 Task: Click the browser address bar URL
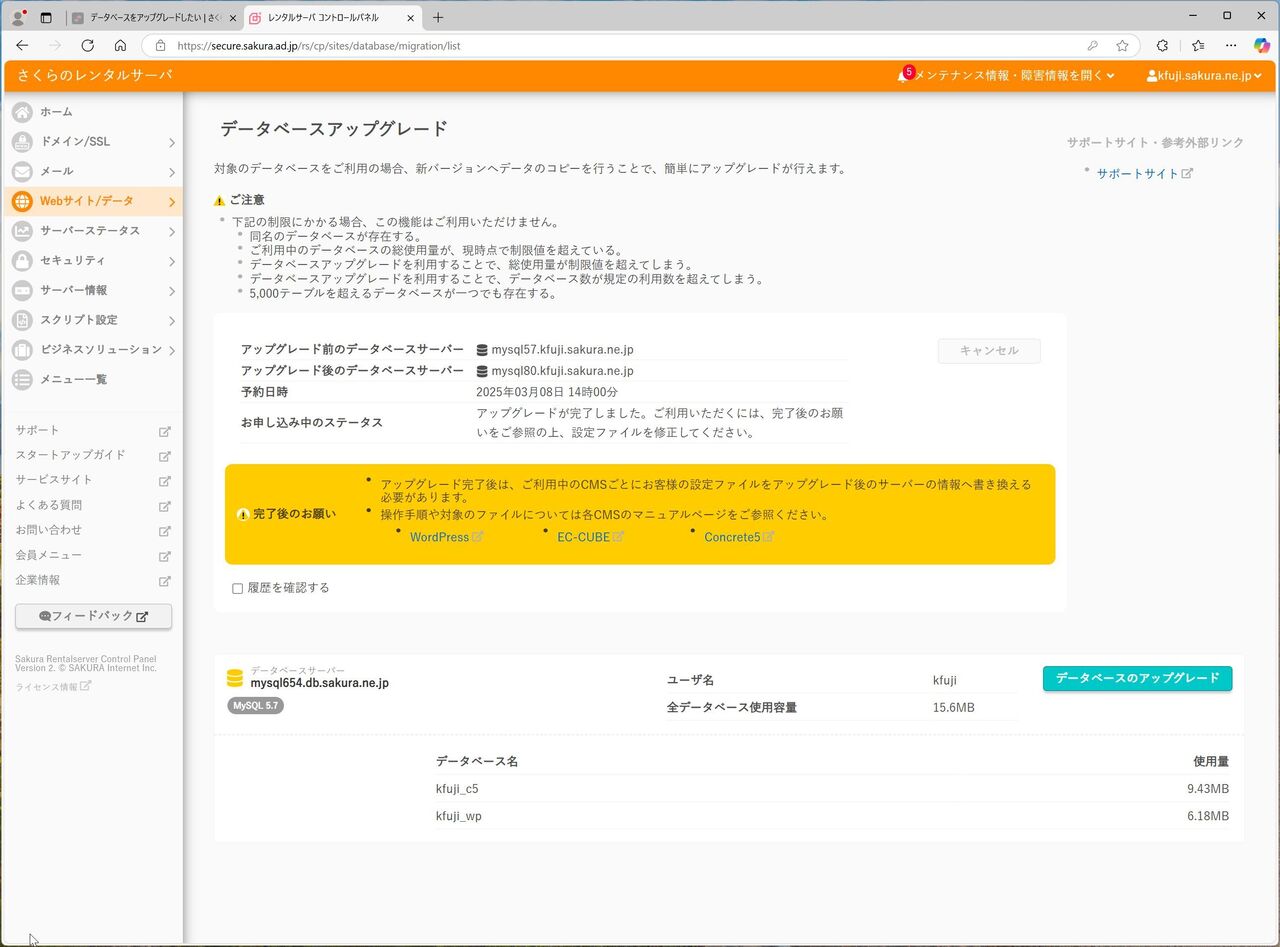(318, 45)
